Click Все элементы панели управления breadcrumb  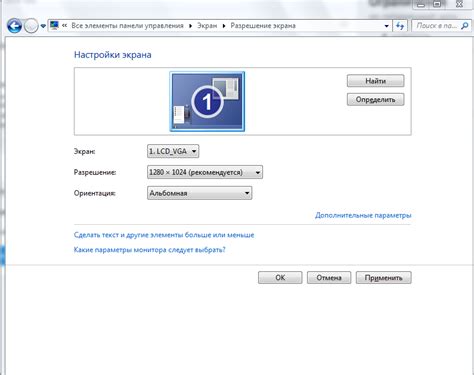tap(127, 26)
